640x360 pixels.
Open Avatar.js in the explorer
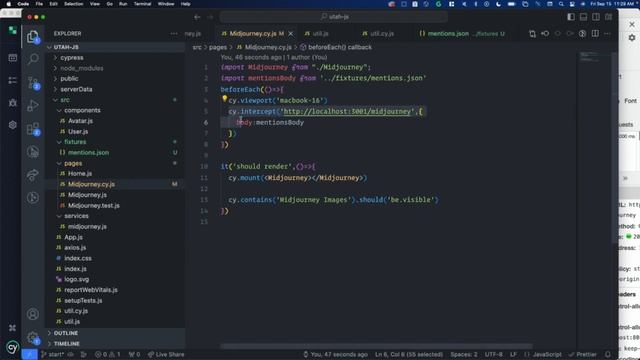coord(80,121)
